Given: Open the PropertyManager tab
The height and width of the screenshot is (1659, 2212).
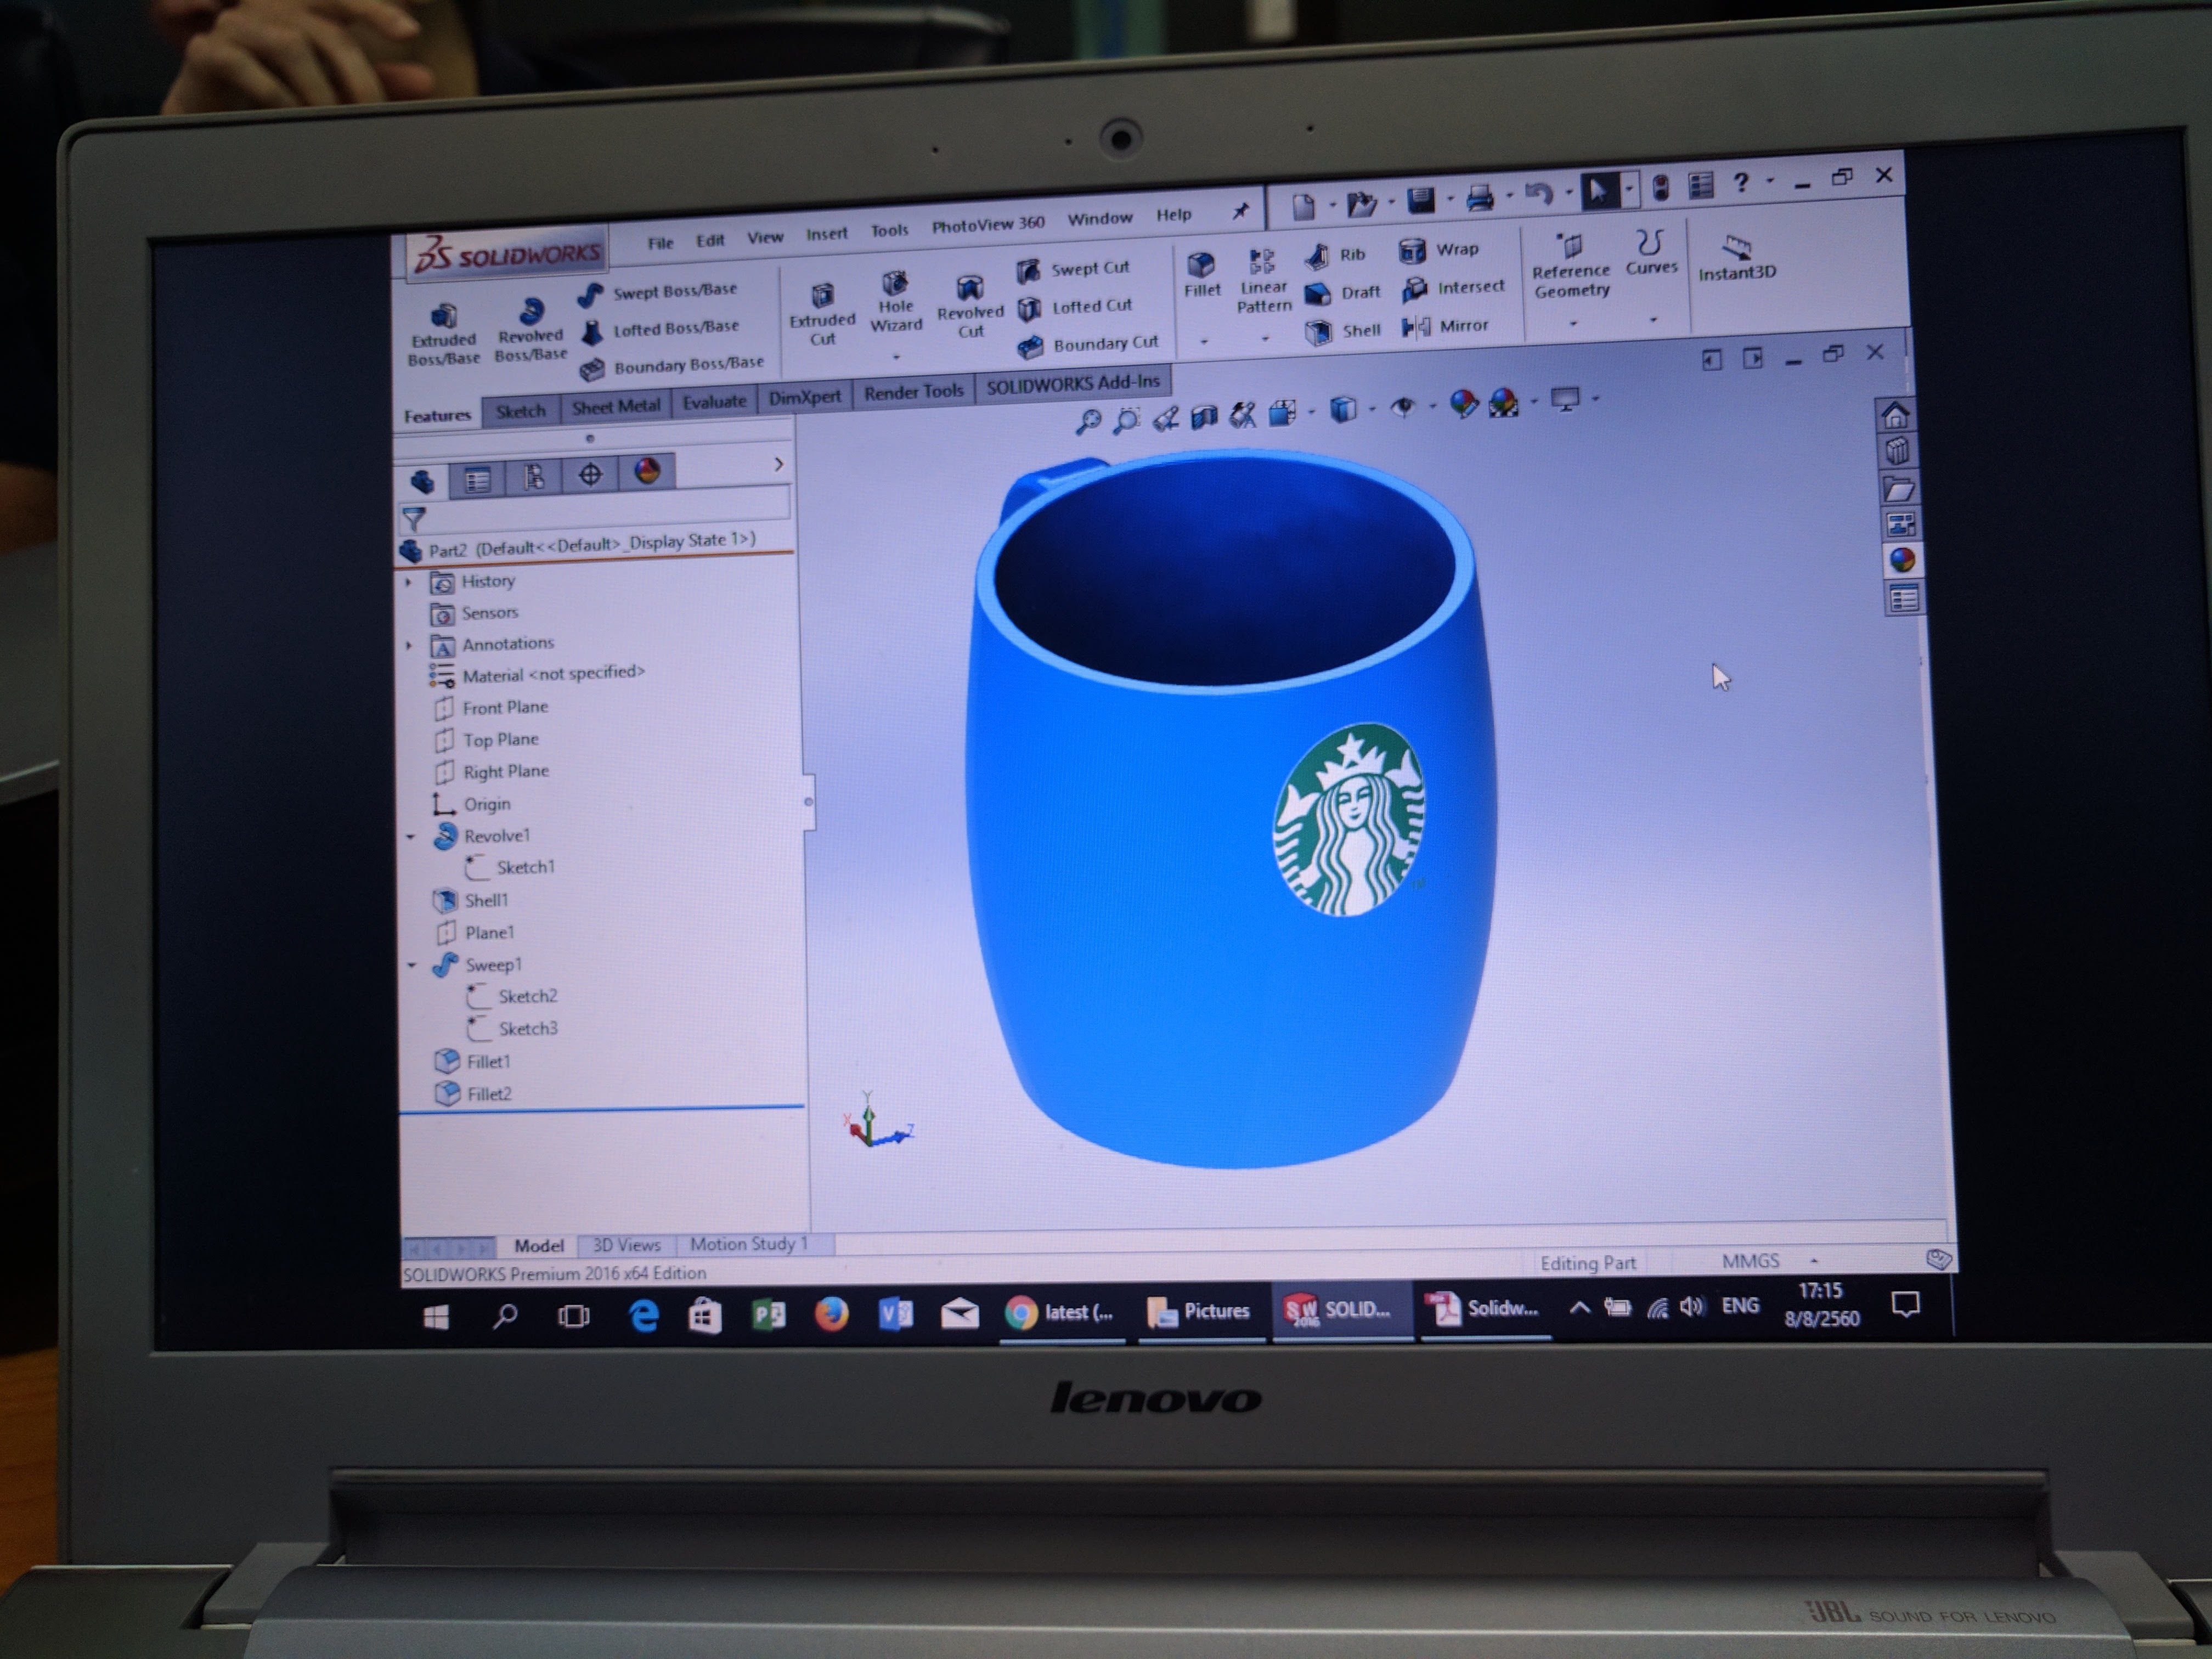Looking at the screenshot, I should click(478, 480).
